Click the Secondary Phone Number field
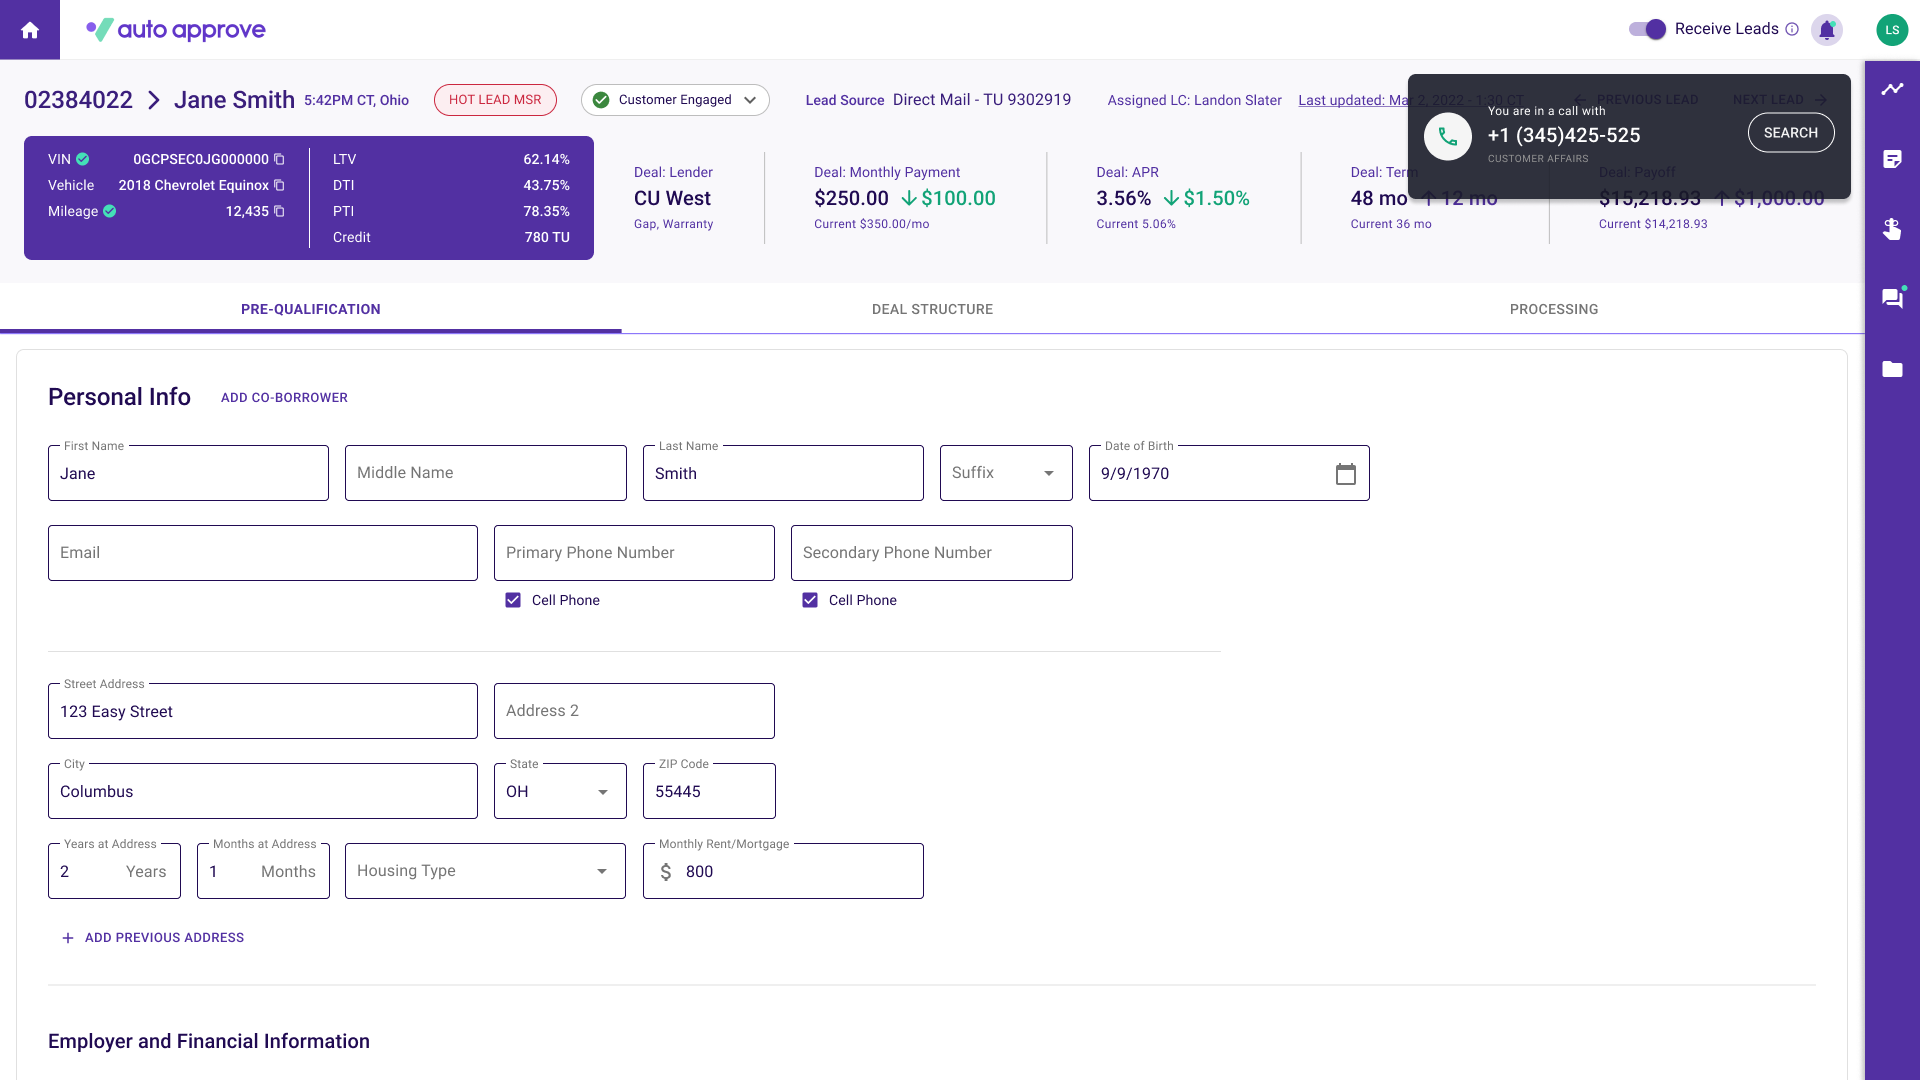1920x1080 pixels. click(x=932, y=553)
